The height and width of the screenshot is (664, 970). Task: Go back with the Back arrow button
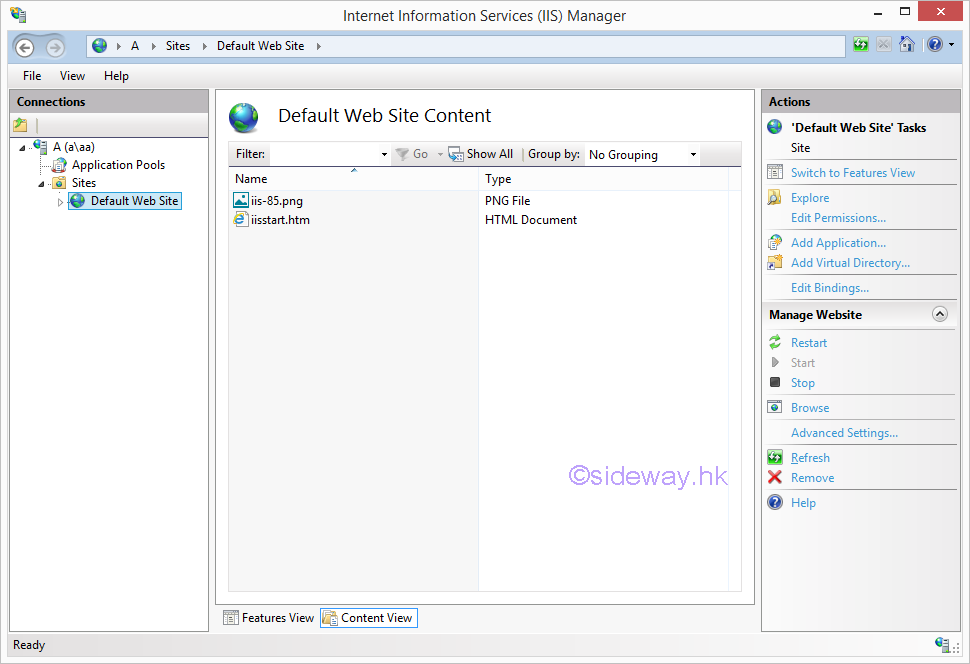(x=25, y=47)
